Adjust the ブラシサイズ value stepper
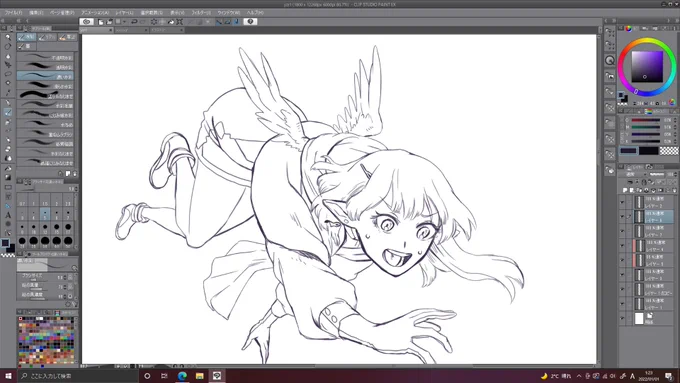The width and height of the screenshot is (680, 383). [x=65, y=278]
